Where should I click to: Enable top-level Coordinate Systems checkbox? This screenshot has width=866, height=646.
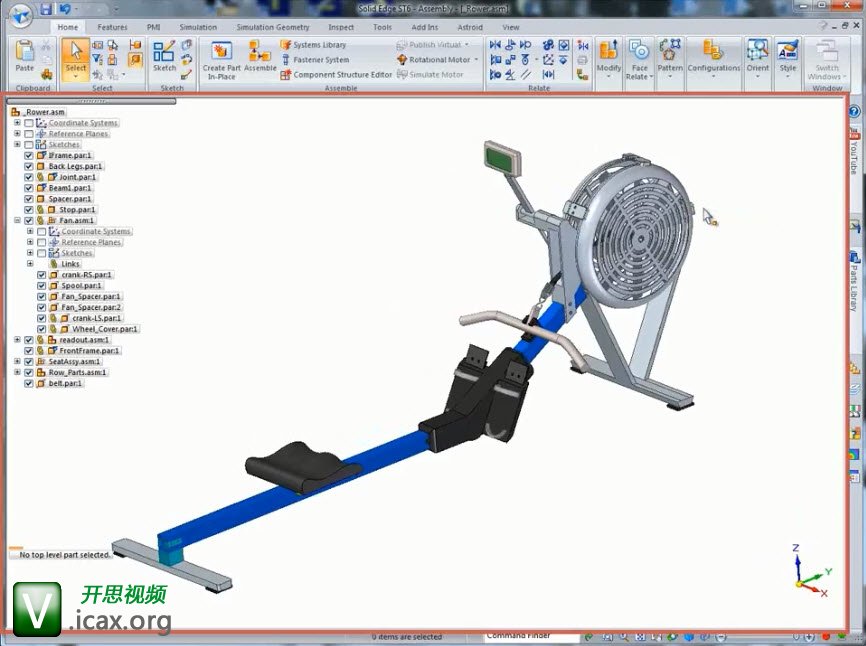coord(29,123)
